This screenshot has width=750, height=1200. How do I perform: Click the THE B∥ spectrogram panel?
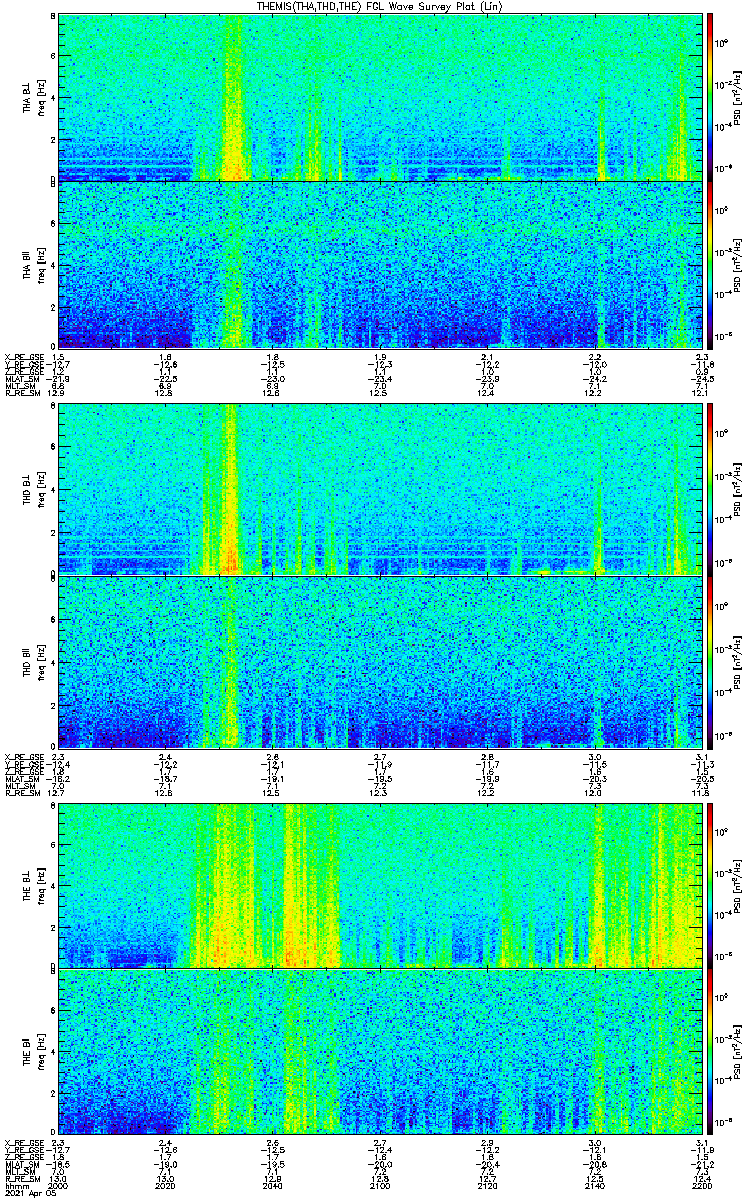coord(381,1052)
